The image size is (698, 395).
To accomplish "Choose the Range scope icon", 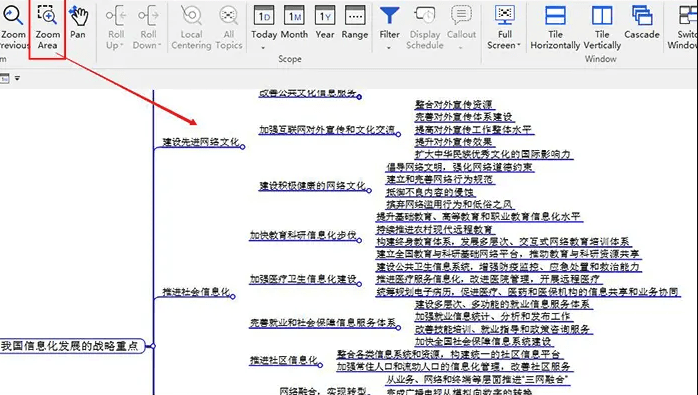I will (x=355, y=22).
